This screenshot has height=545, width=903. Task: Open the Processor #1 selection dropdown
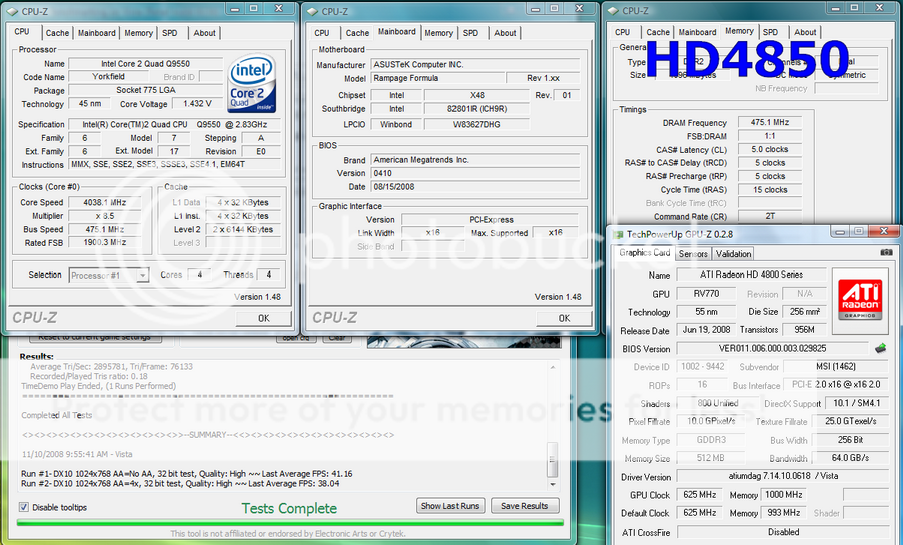click(109, 275)
